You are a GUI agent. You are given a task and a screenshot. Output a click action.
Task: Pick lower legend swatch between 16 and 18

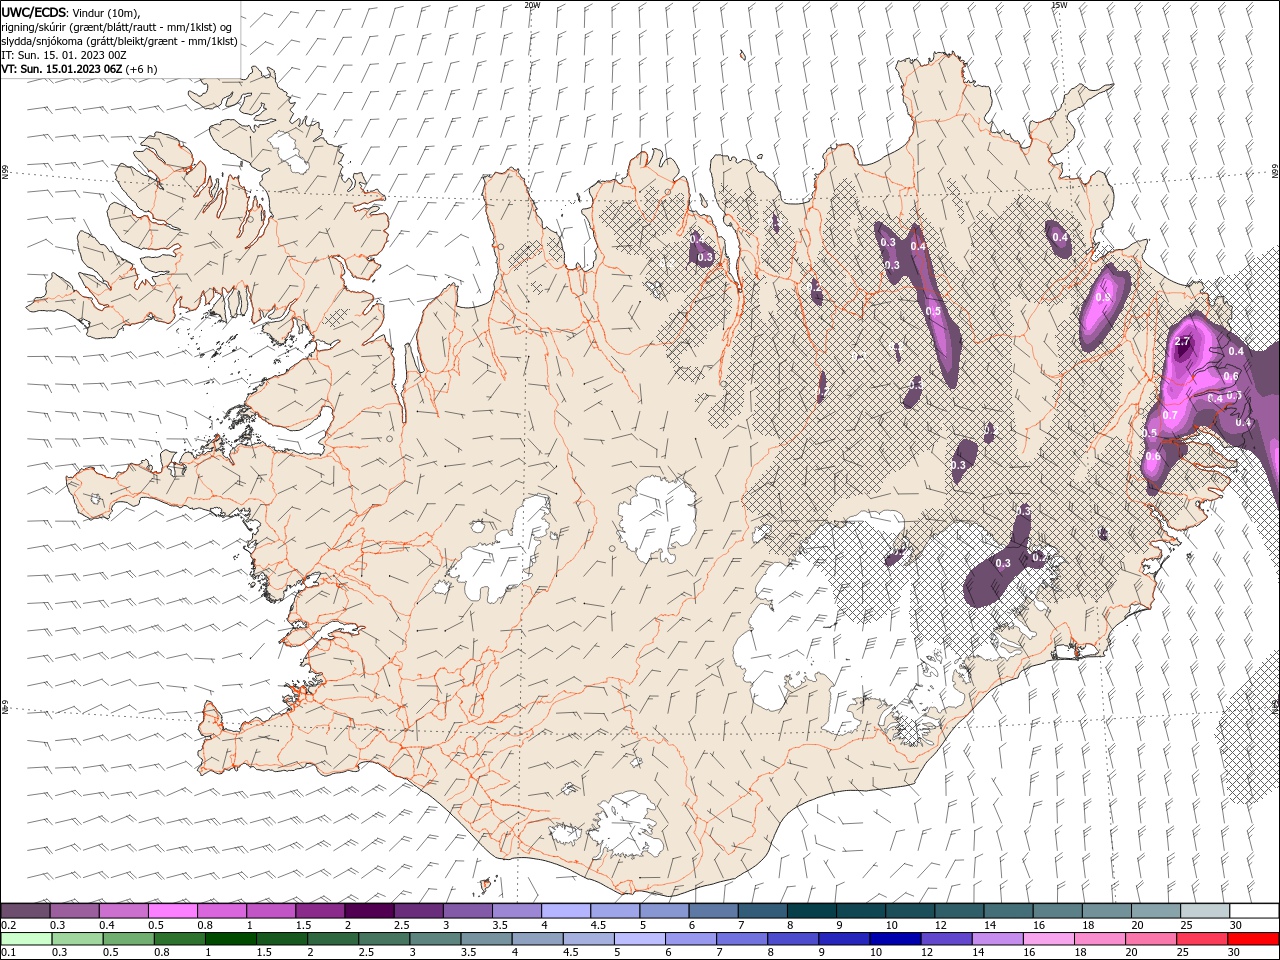1049,939
